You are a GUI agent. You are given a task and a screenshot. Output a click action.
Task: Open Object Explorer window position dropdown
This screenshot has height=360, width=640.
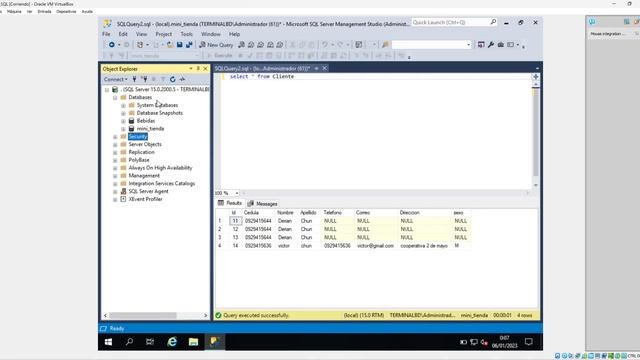[x=191, y=69]
